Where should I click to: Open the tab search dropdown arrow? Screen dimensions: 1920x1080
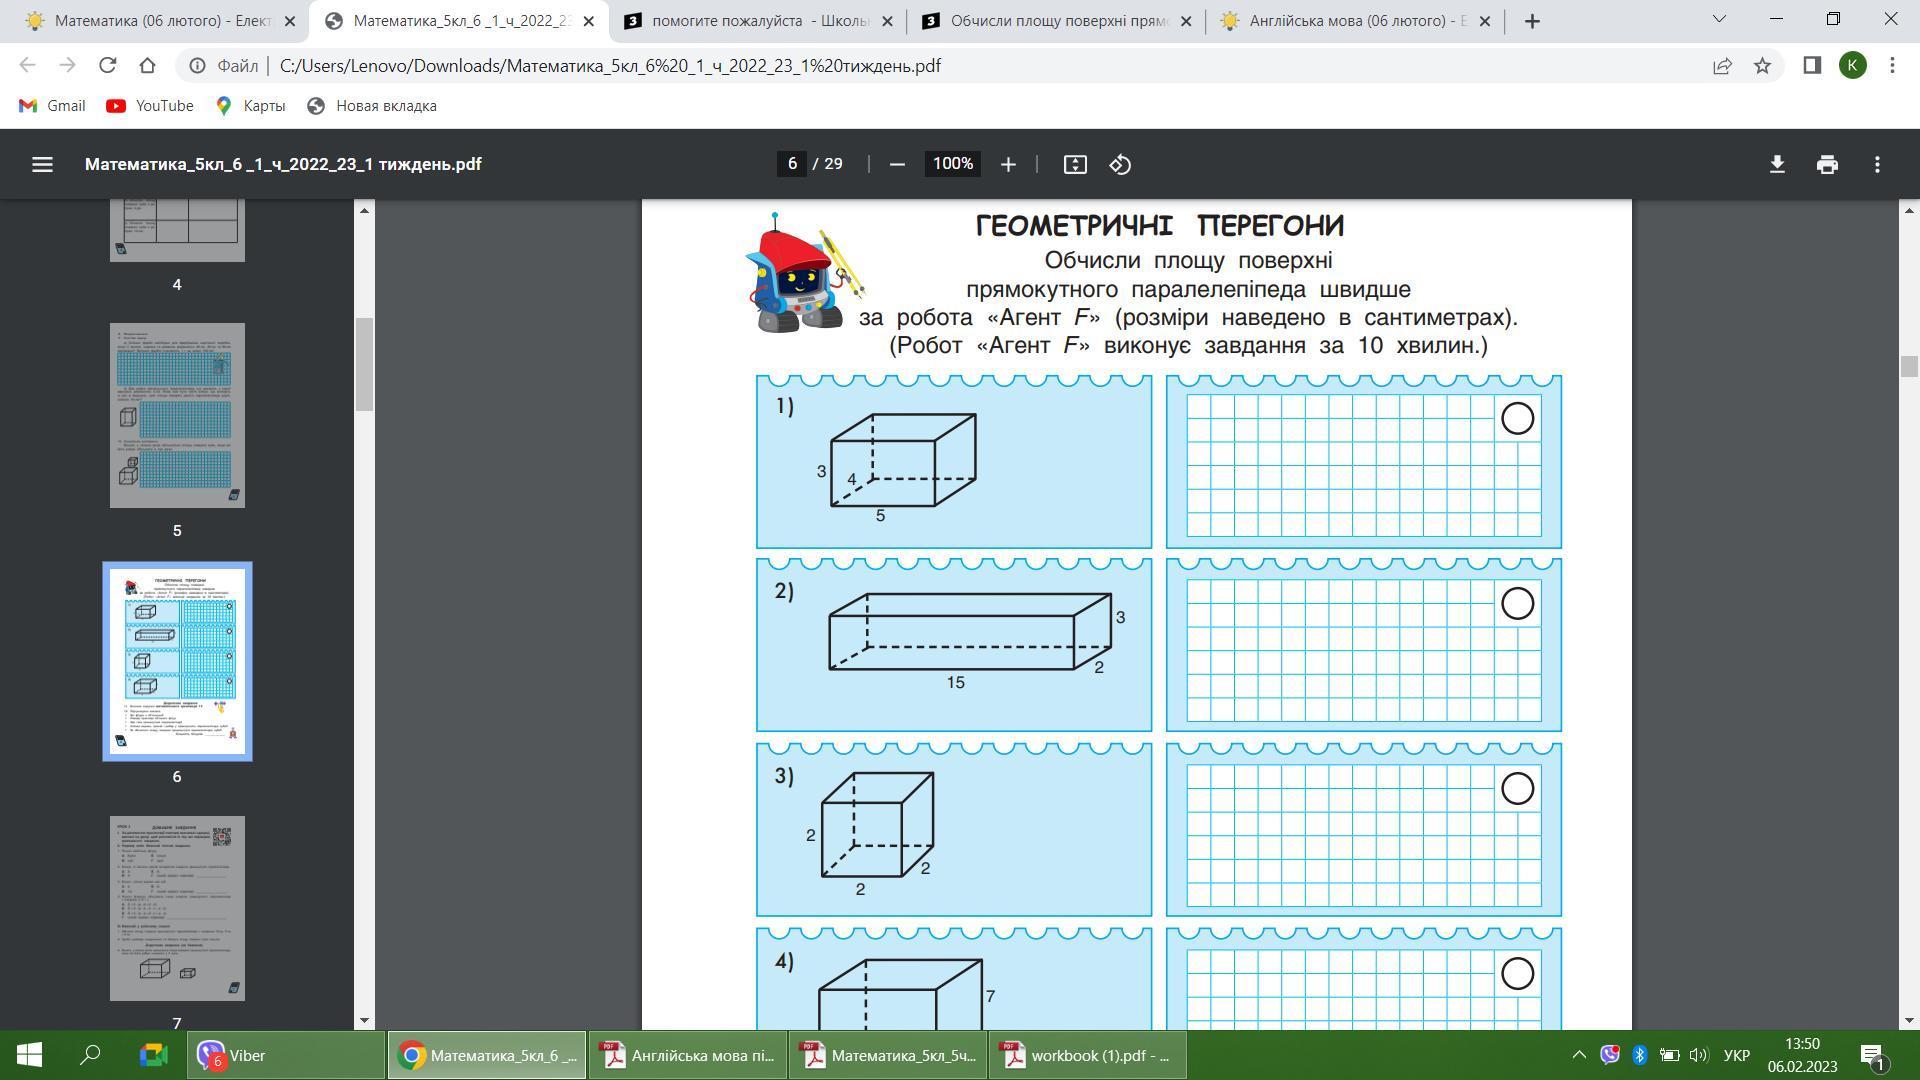click(1720, 19)
